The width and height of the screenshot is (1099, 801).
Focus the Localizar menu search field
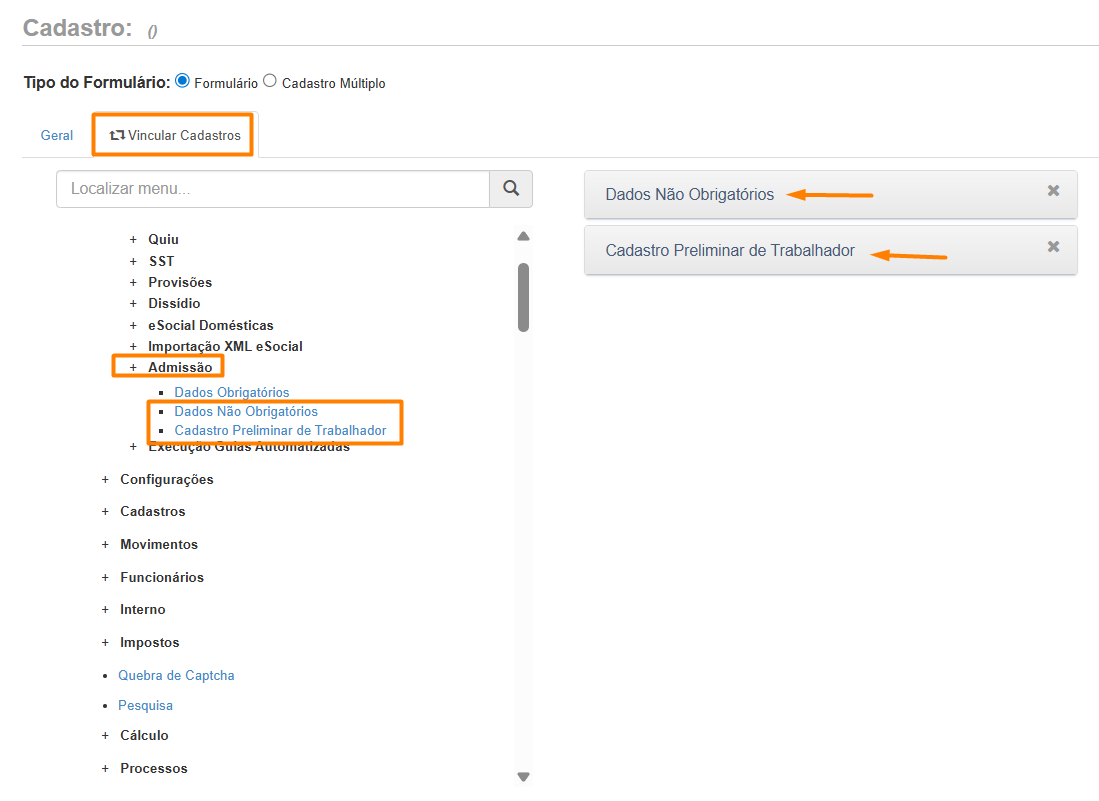(x=272, y=188)
